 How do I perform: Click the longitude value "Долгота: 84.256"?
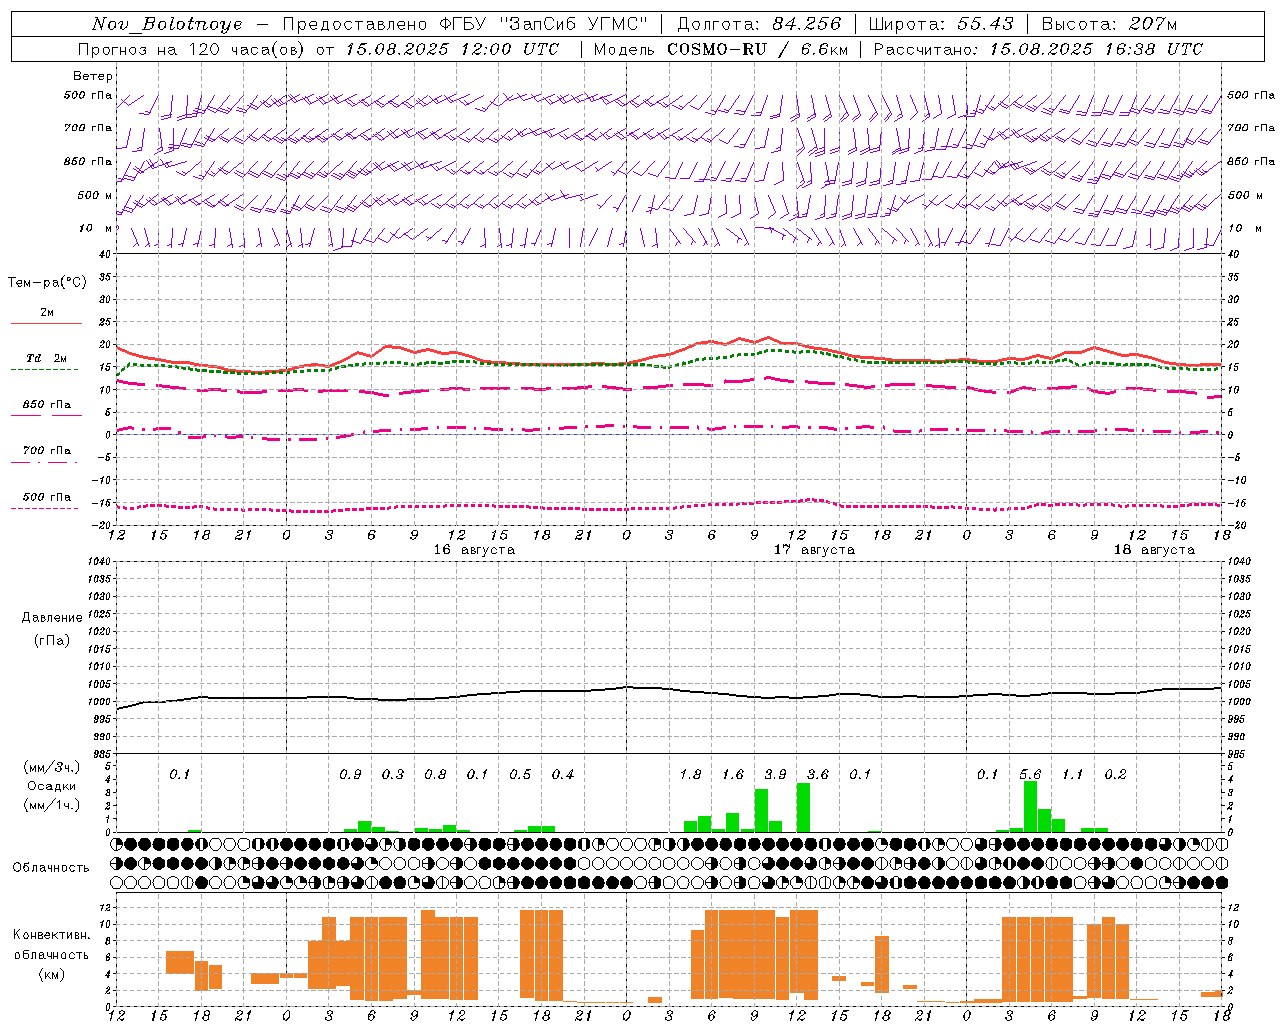[759, 24]
